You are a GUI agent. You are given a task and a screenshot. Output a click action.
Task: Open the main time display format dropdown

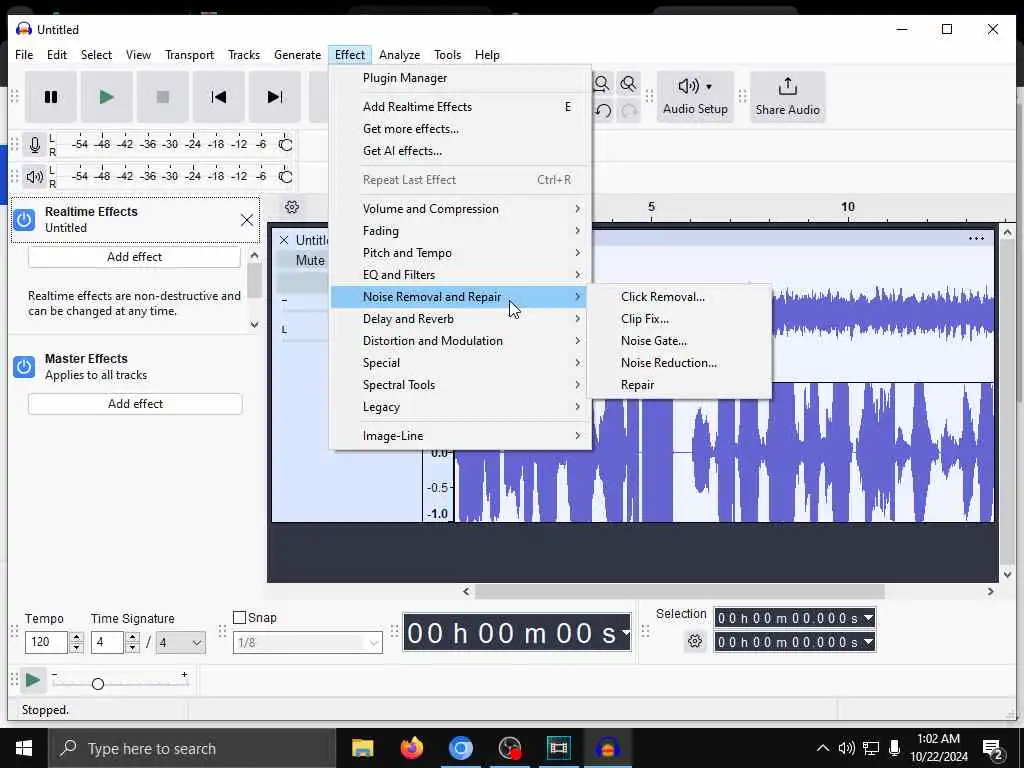(626, 632)
